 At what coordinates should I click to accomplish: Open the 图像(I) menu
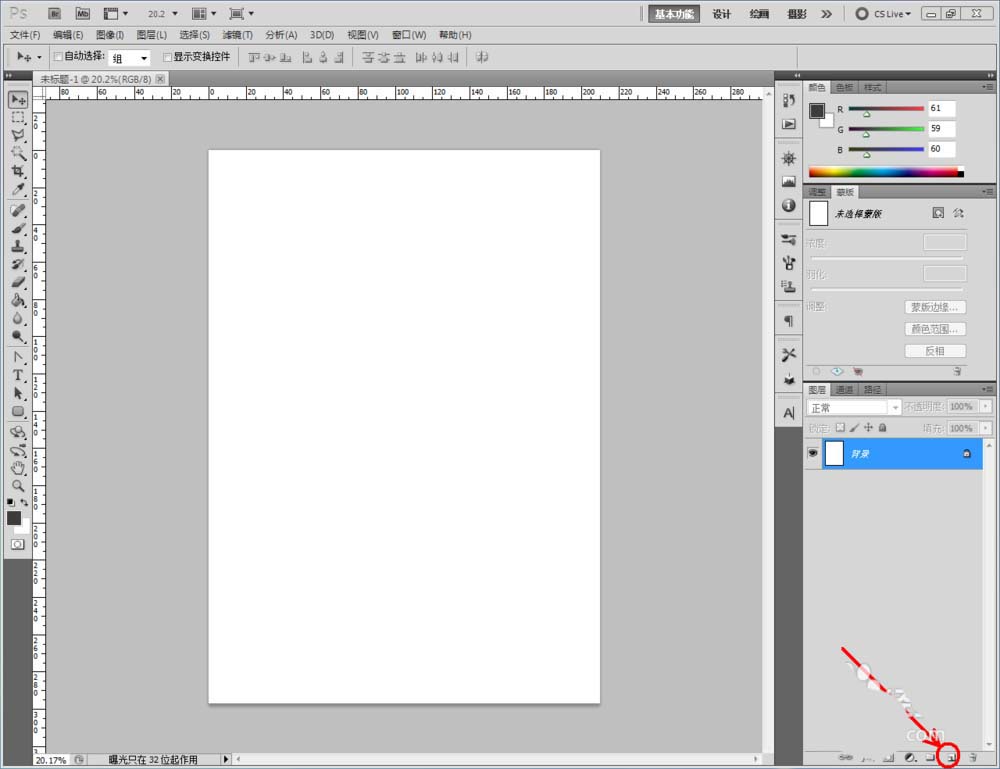pyautogui.click(x=110, y=35)
